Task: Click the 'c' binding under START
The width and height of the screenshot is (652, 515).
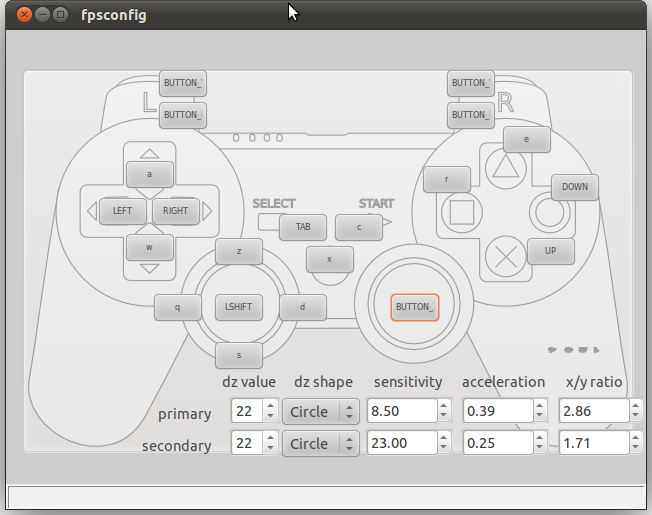Action: [359, 227]
